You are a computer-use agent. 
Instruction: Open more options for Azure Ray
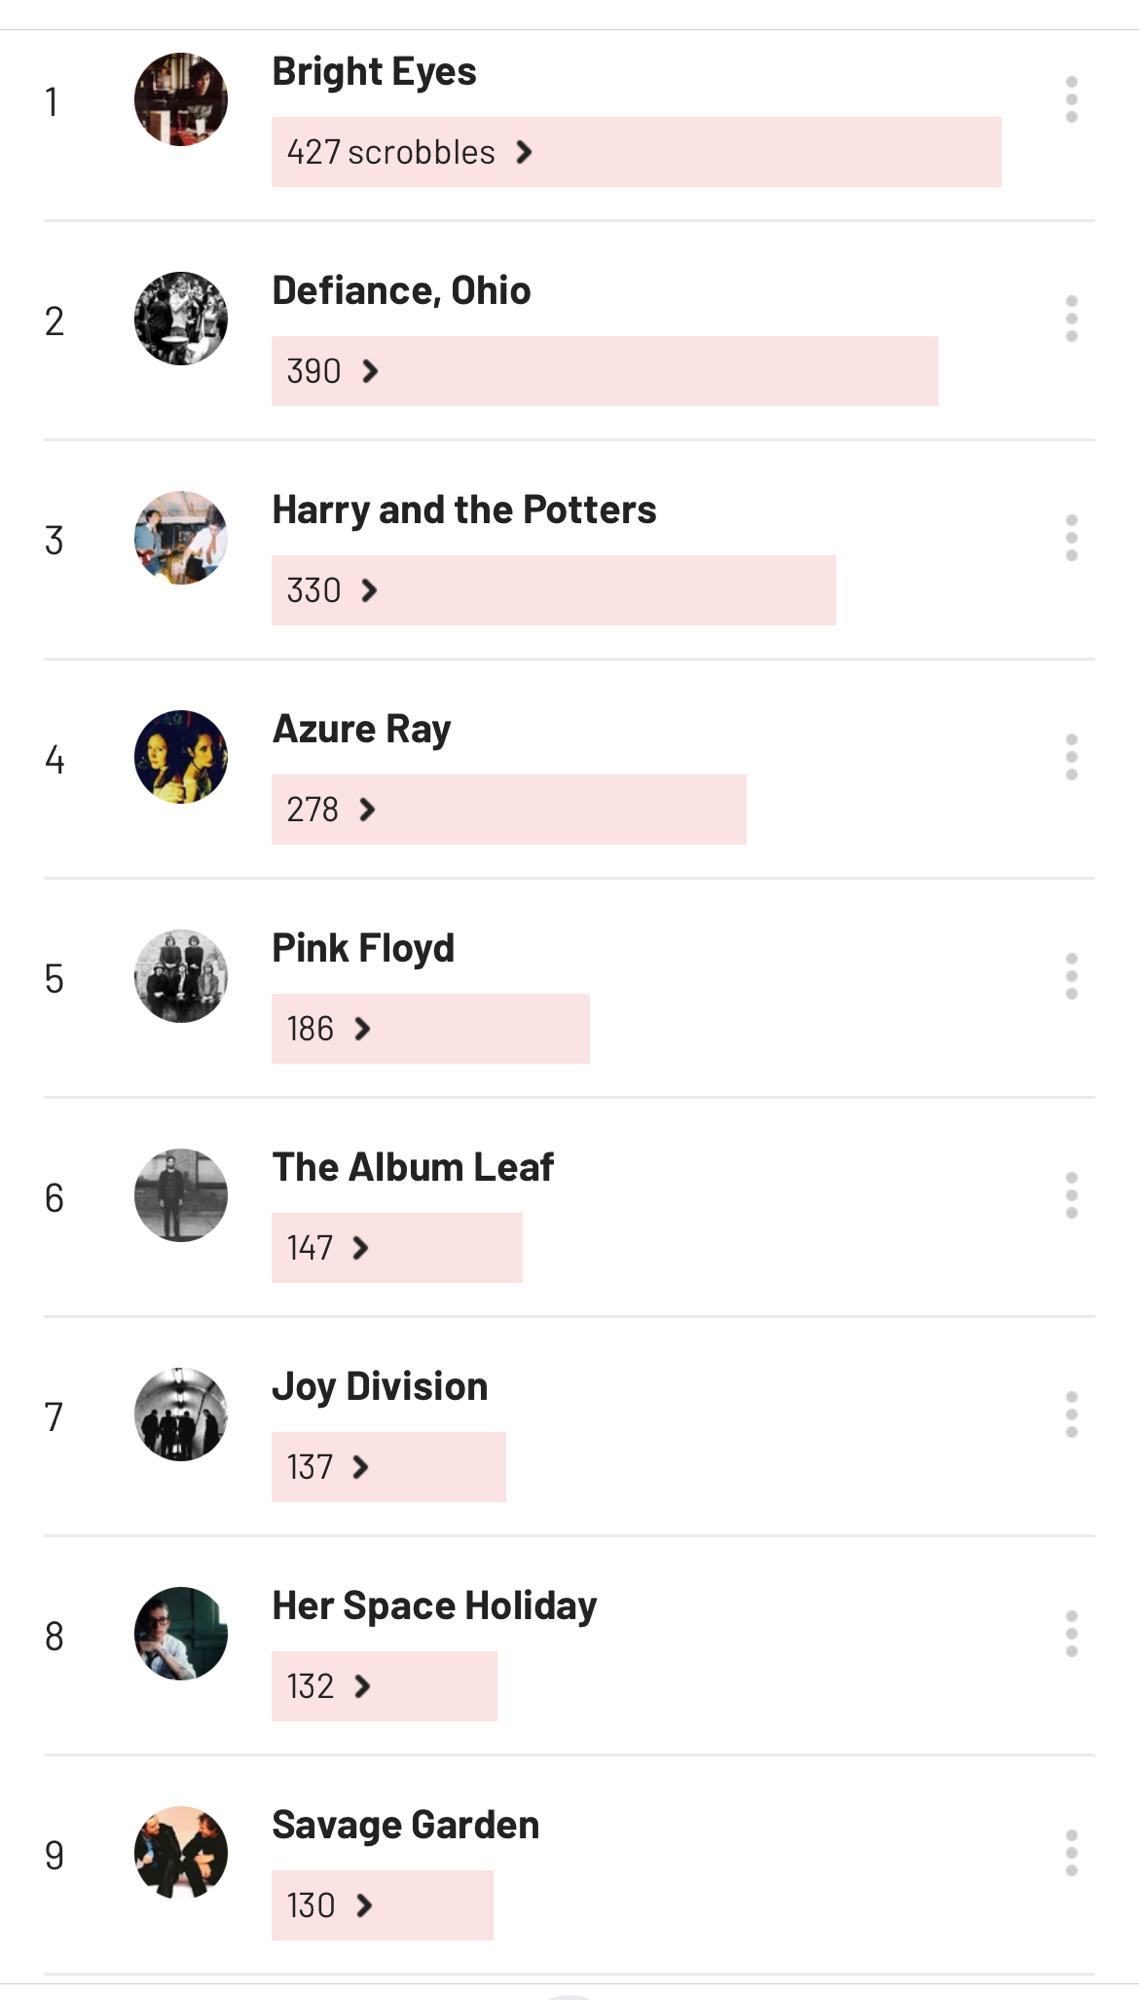pos(1071,757)
